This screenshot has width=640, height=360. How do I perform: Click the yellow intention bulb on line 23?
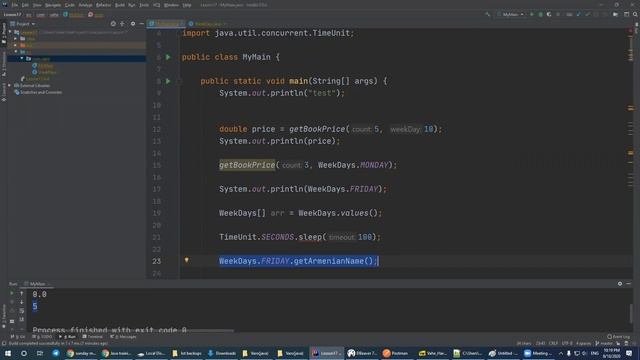[187, 260]
